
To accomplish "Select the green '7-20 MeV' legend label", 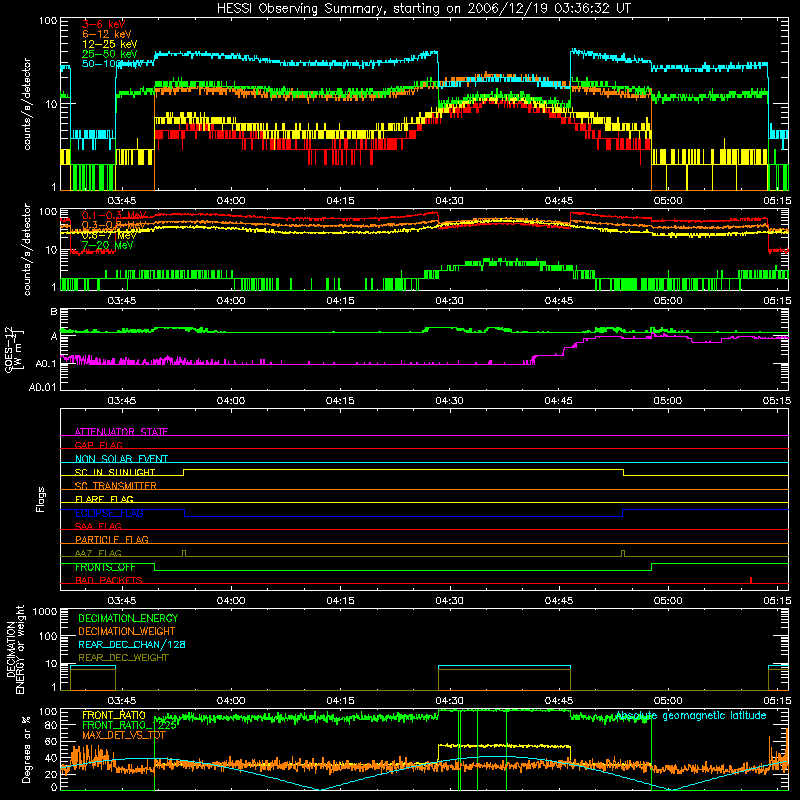I will 107,245.
